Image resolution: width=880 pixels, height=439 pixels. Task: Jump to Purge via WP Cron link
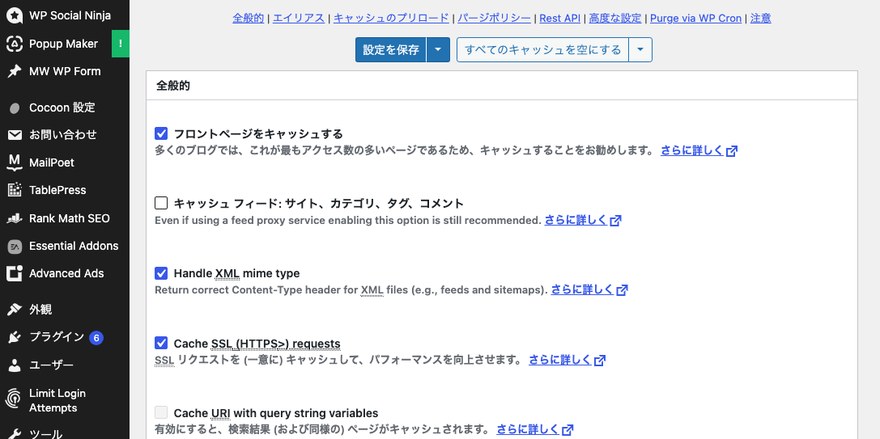click(695, 18)
